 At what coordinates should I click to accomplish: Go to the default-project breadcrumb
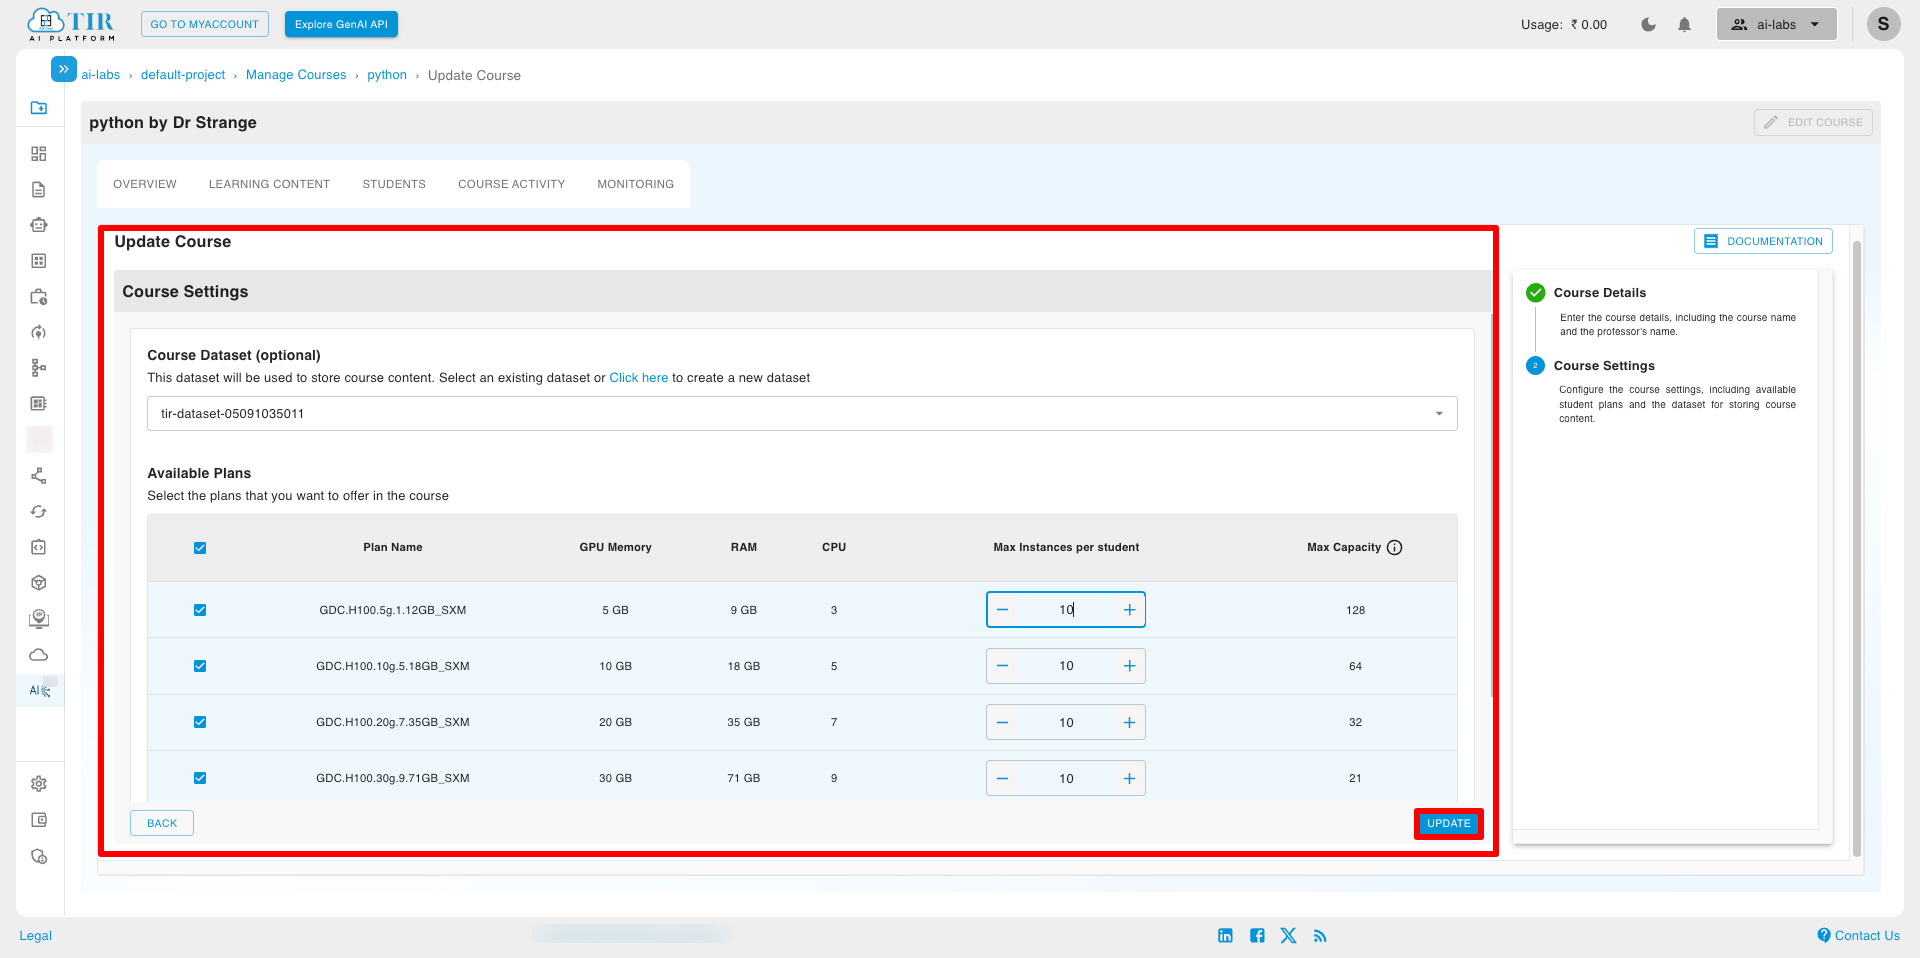pyautogui.click(x=183, y=75)
